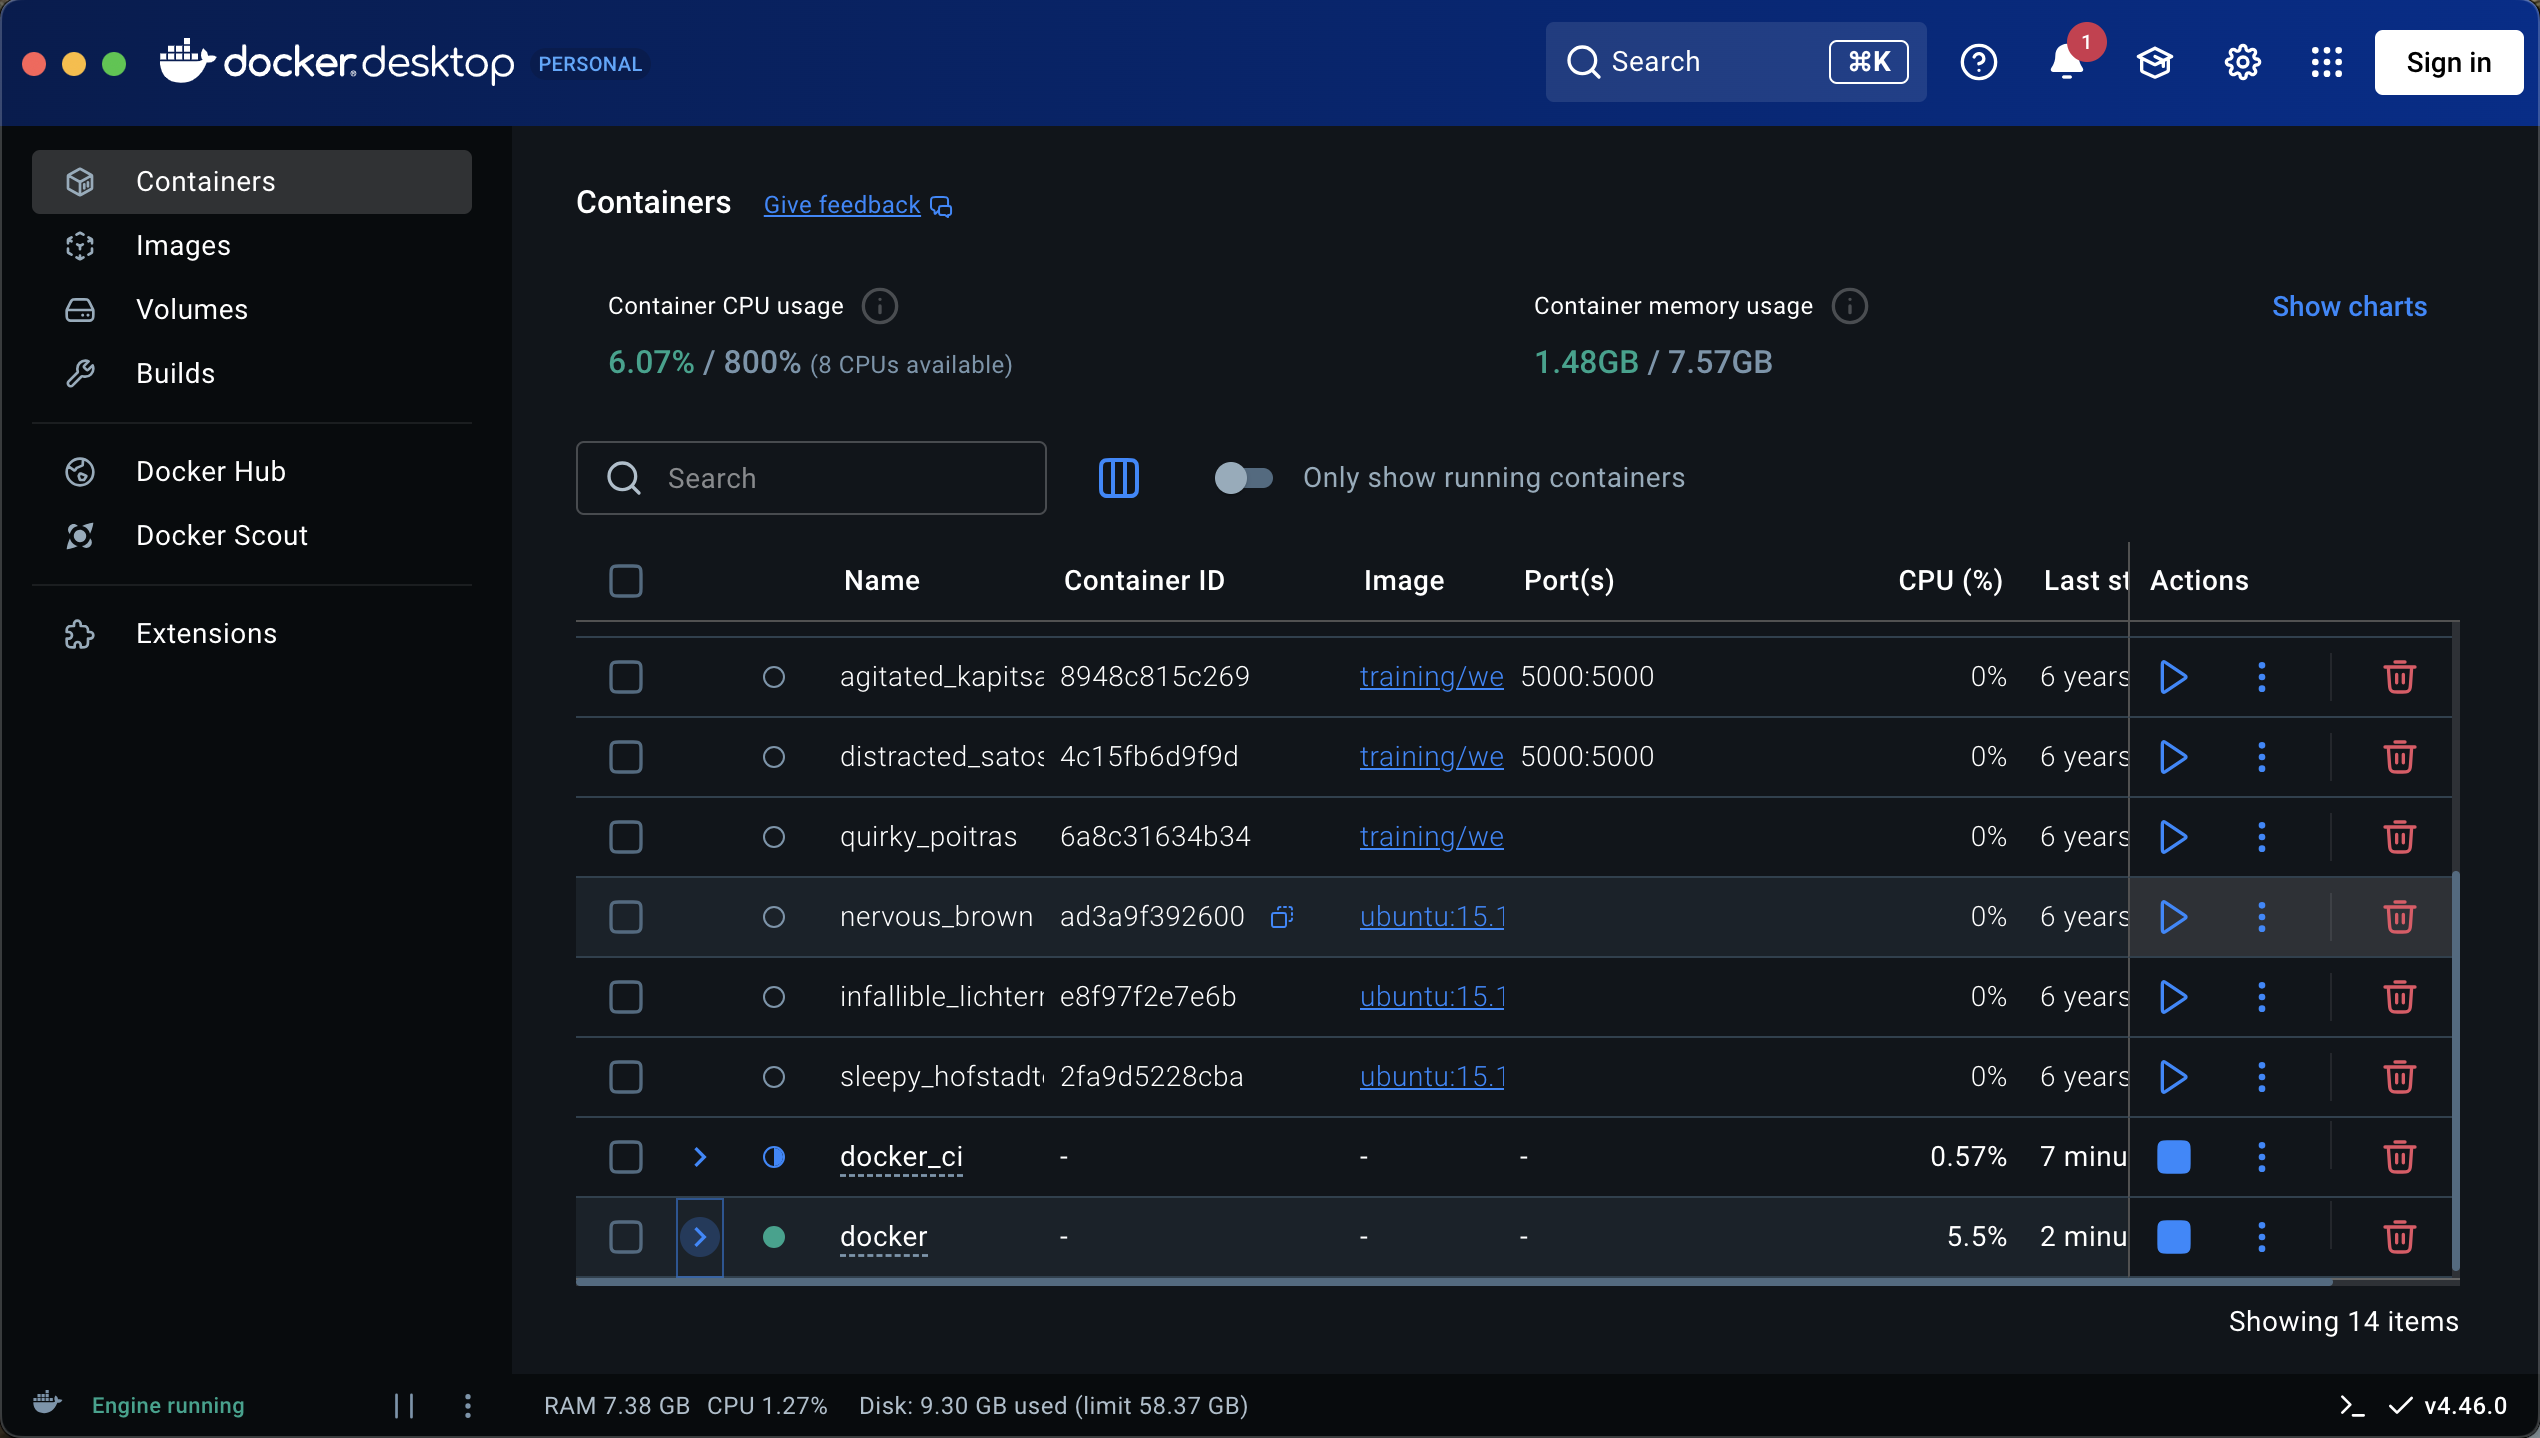Open more actions for quirky_poitras
2540x1438 pixels.
(x=2261, y=837)
